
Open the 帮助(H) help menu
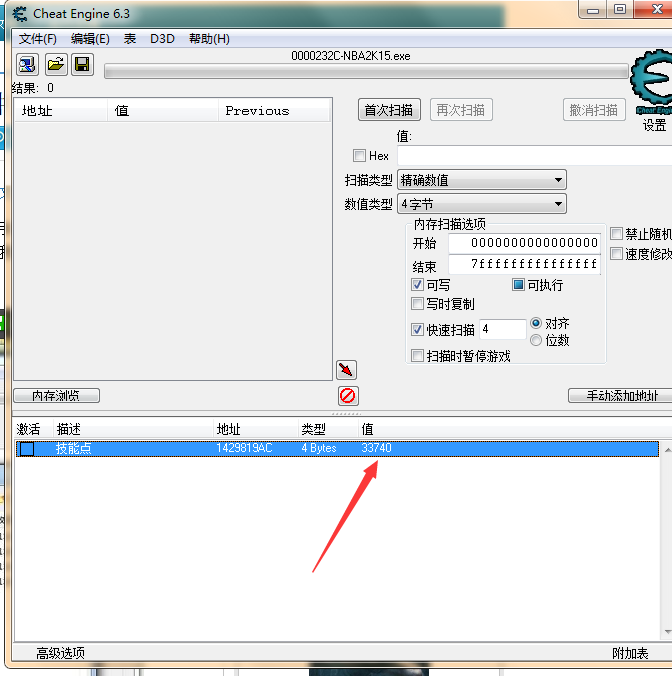click(x=209, y=39)
